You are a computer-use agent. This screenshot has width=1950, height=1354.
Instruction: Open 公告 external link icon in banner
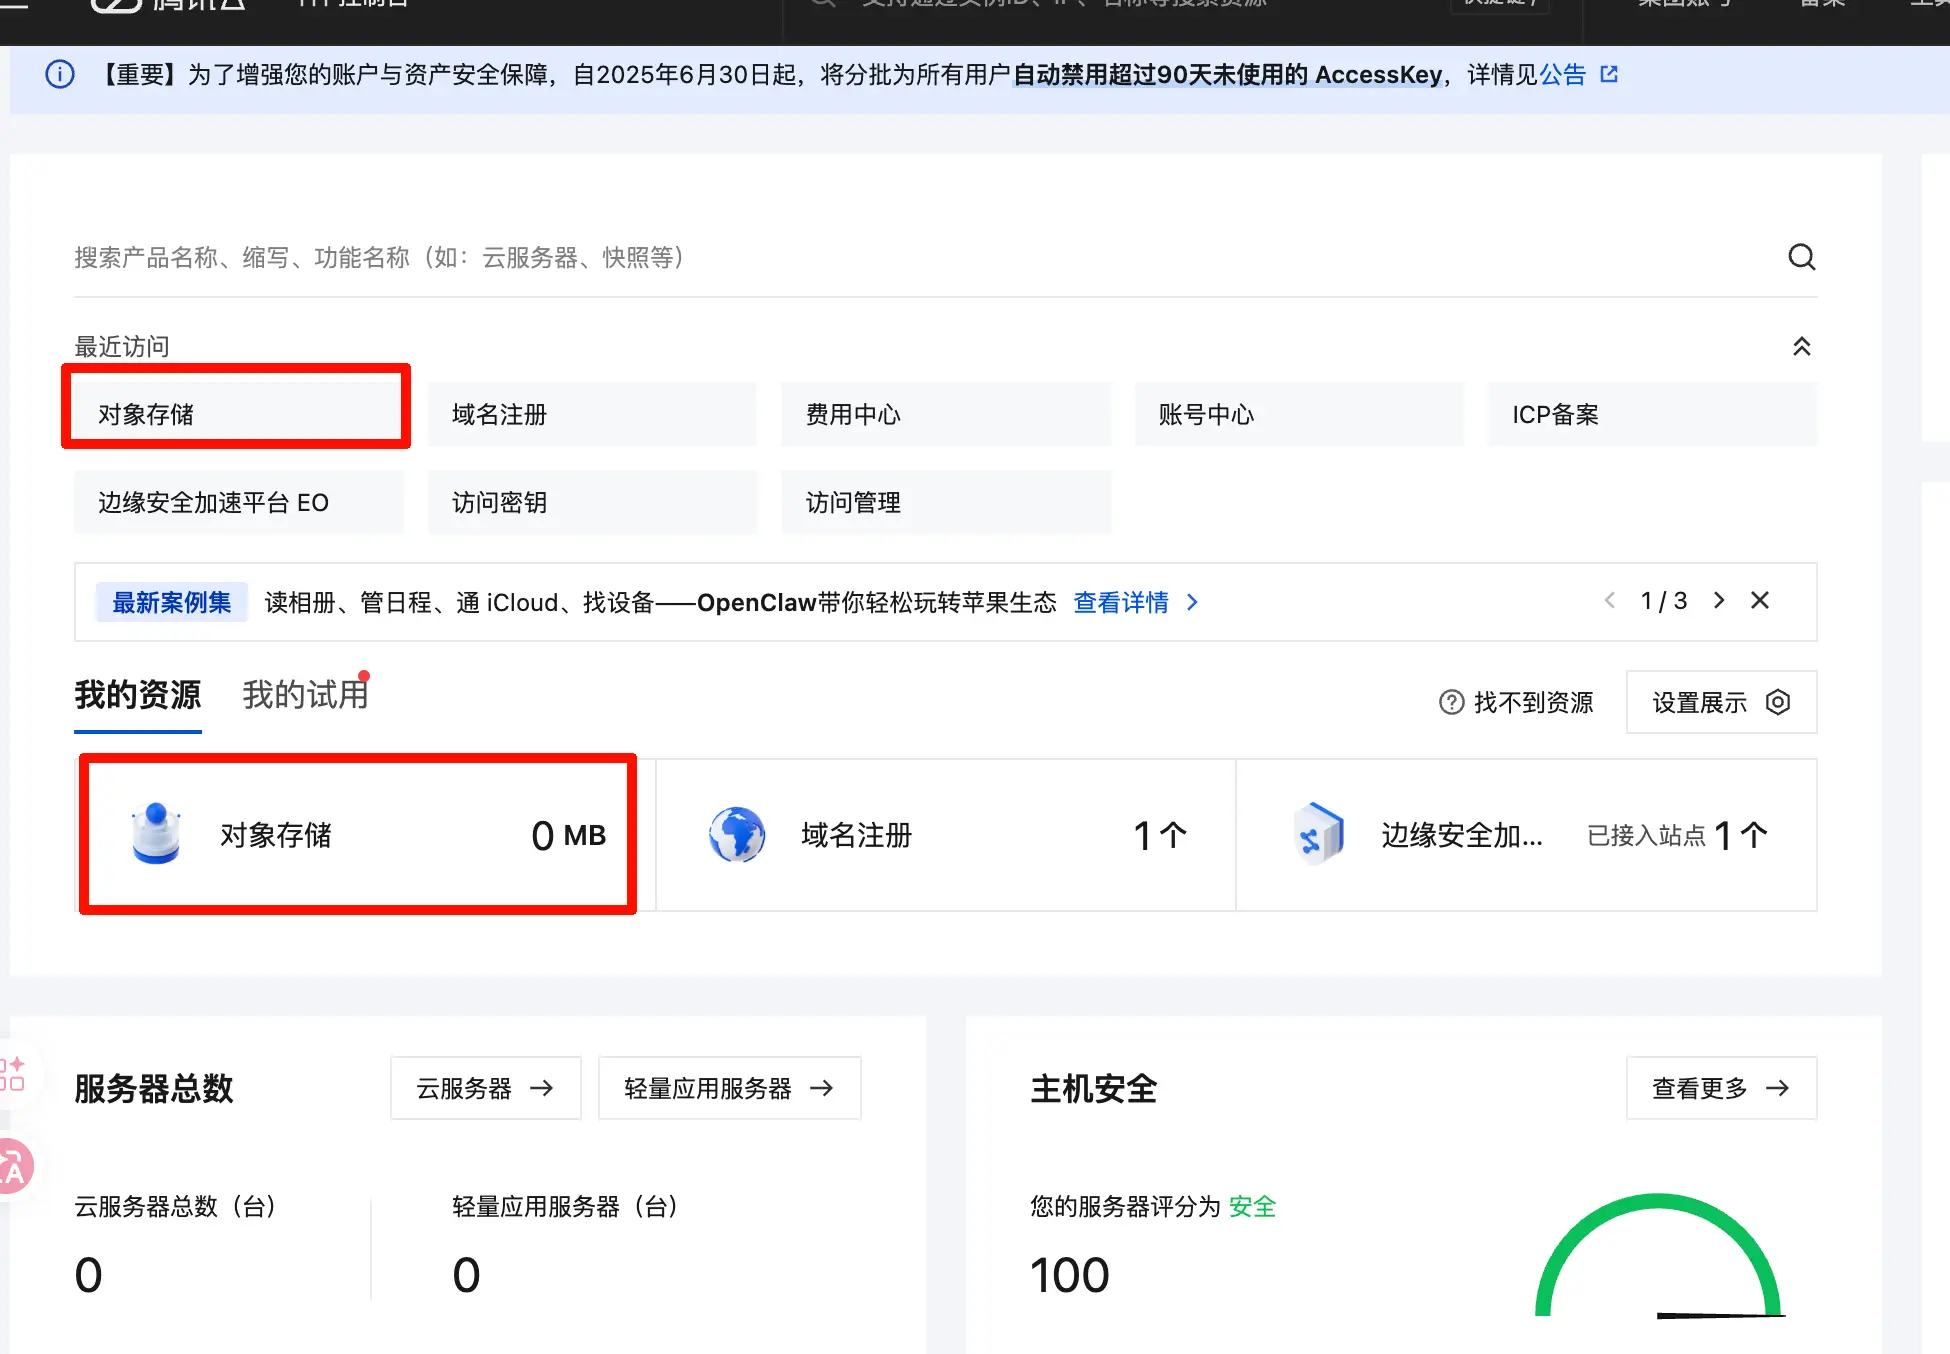1609,75
